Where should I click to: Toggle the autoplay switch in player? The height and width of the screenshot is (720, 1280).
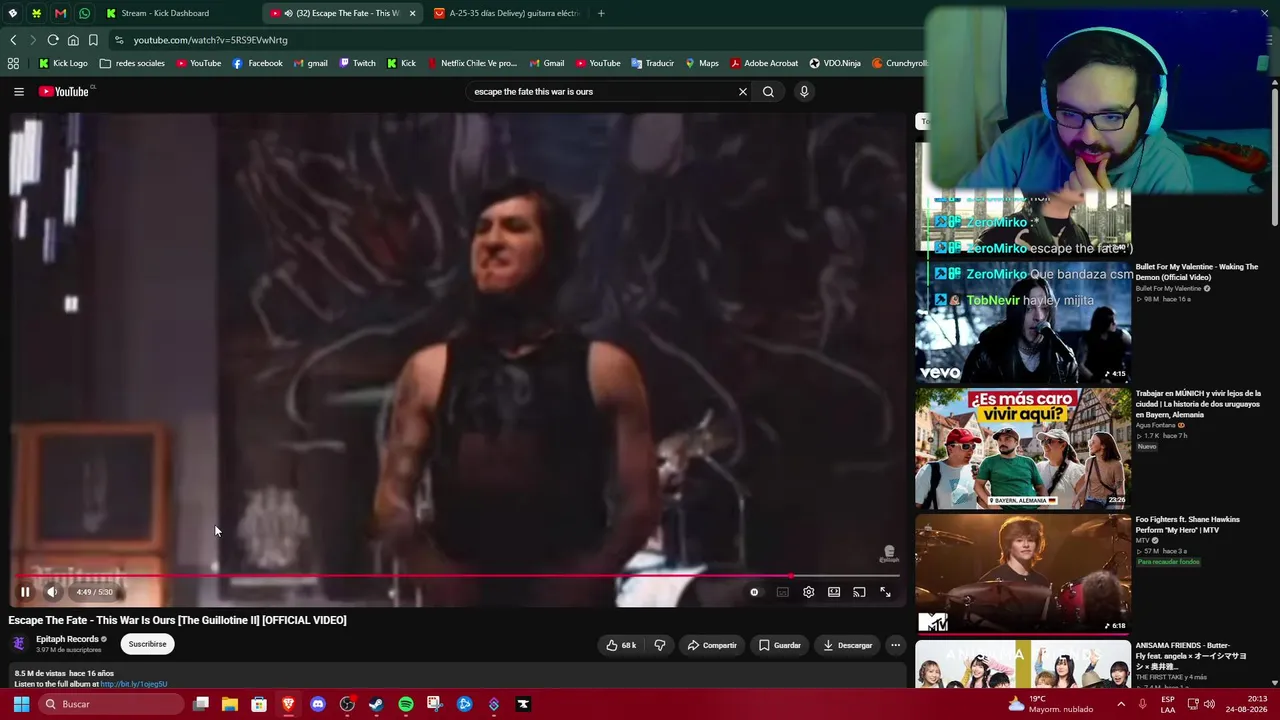pyautogui.click(x=755, y=592)
